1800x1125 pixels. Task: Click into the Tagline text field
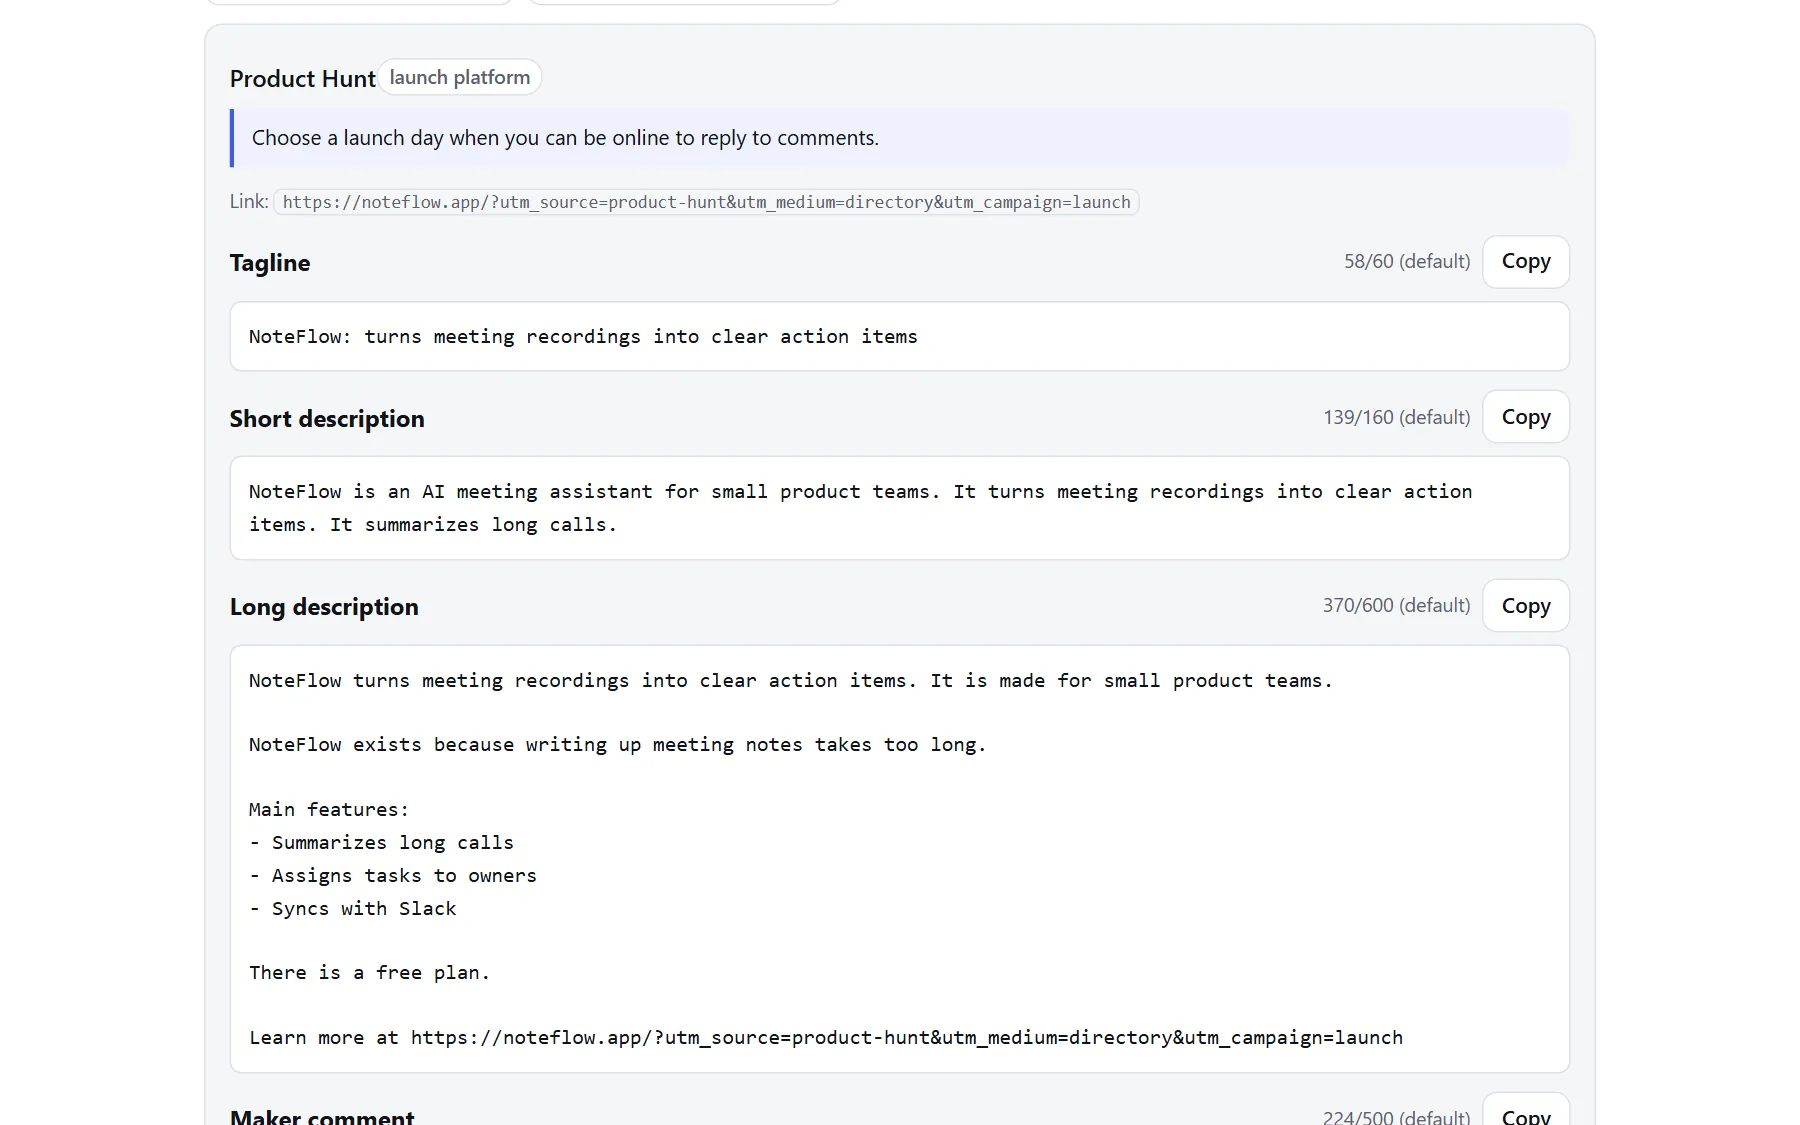(x=899, y=337)
